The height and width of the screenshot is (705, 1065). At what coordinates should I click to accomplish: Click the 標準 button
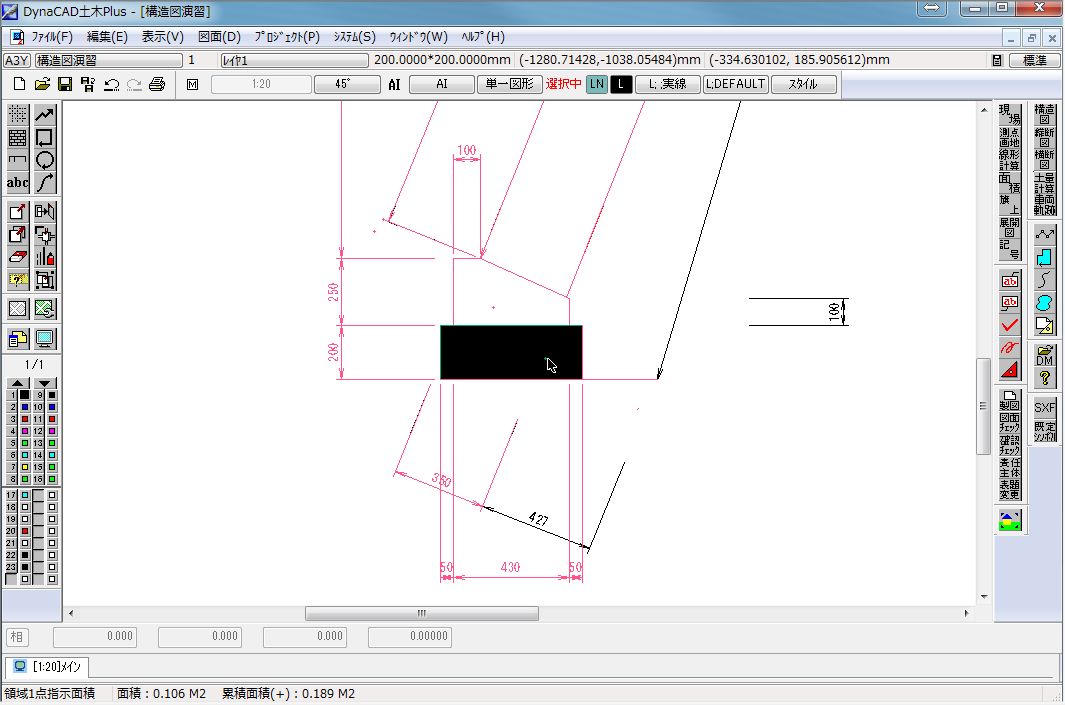coord(1034,60)
